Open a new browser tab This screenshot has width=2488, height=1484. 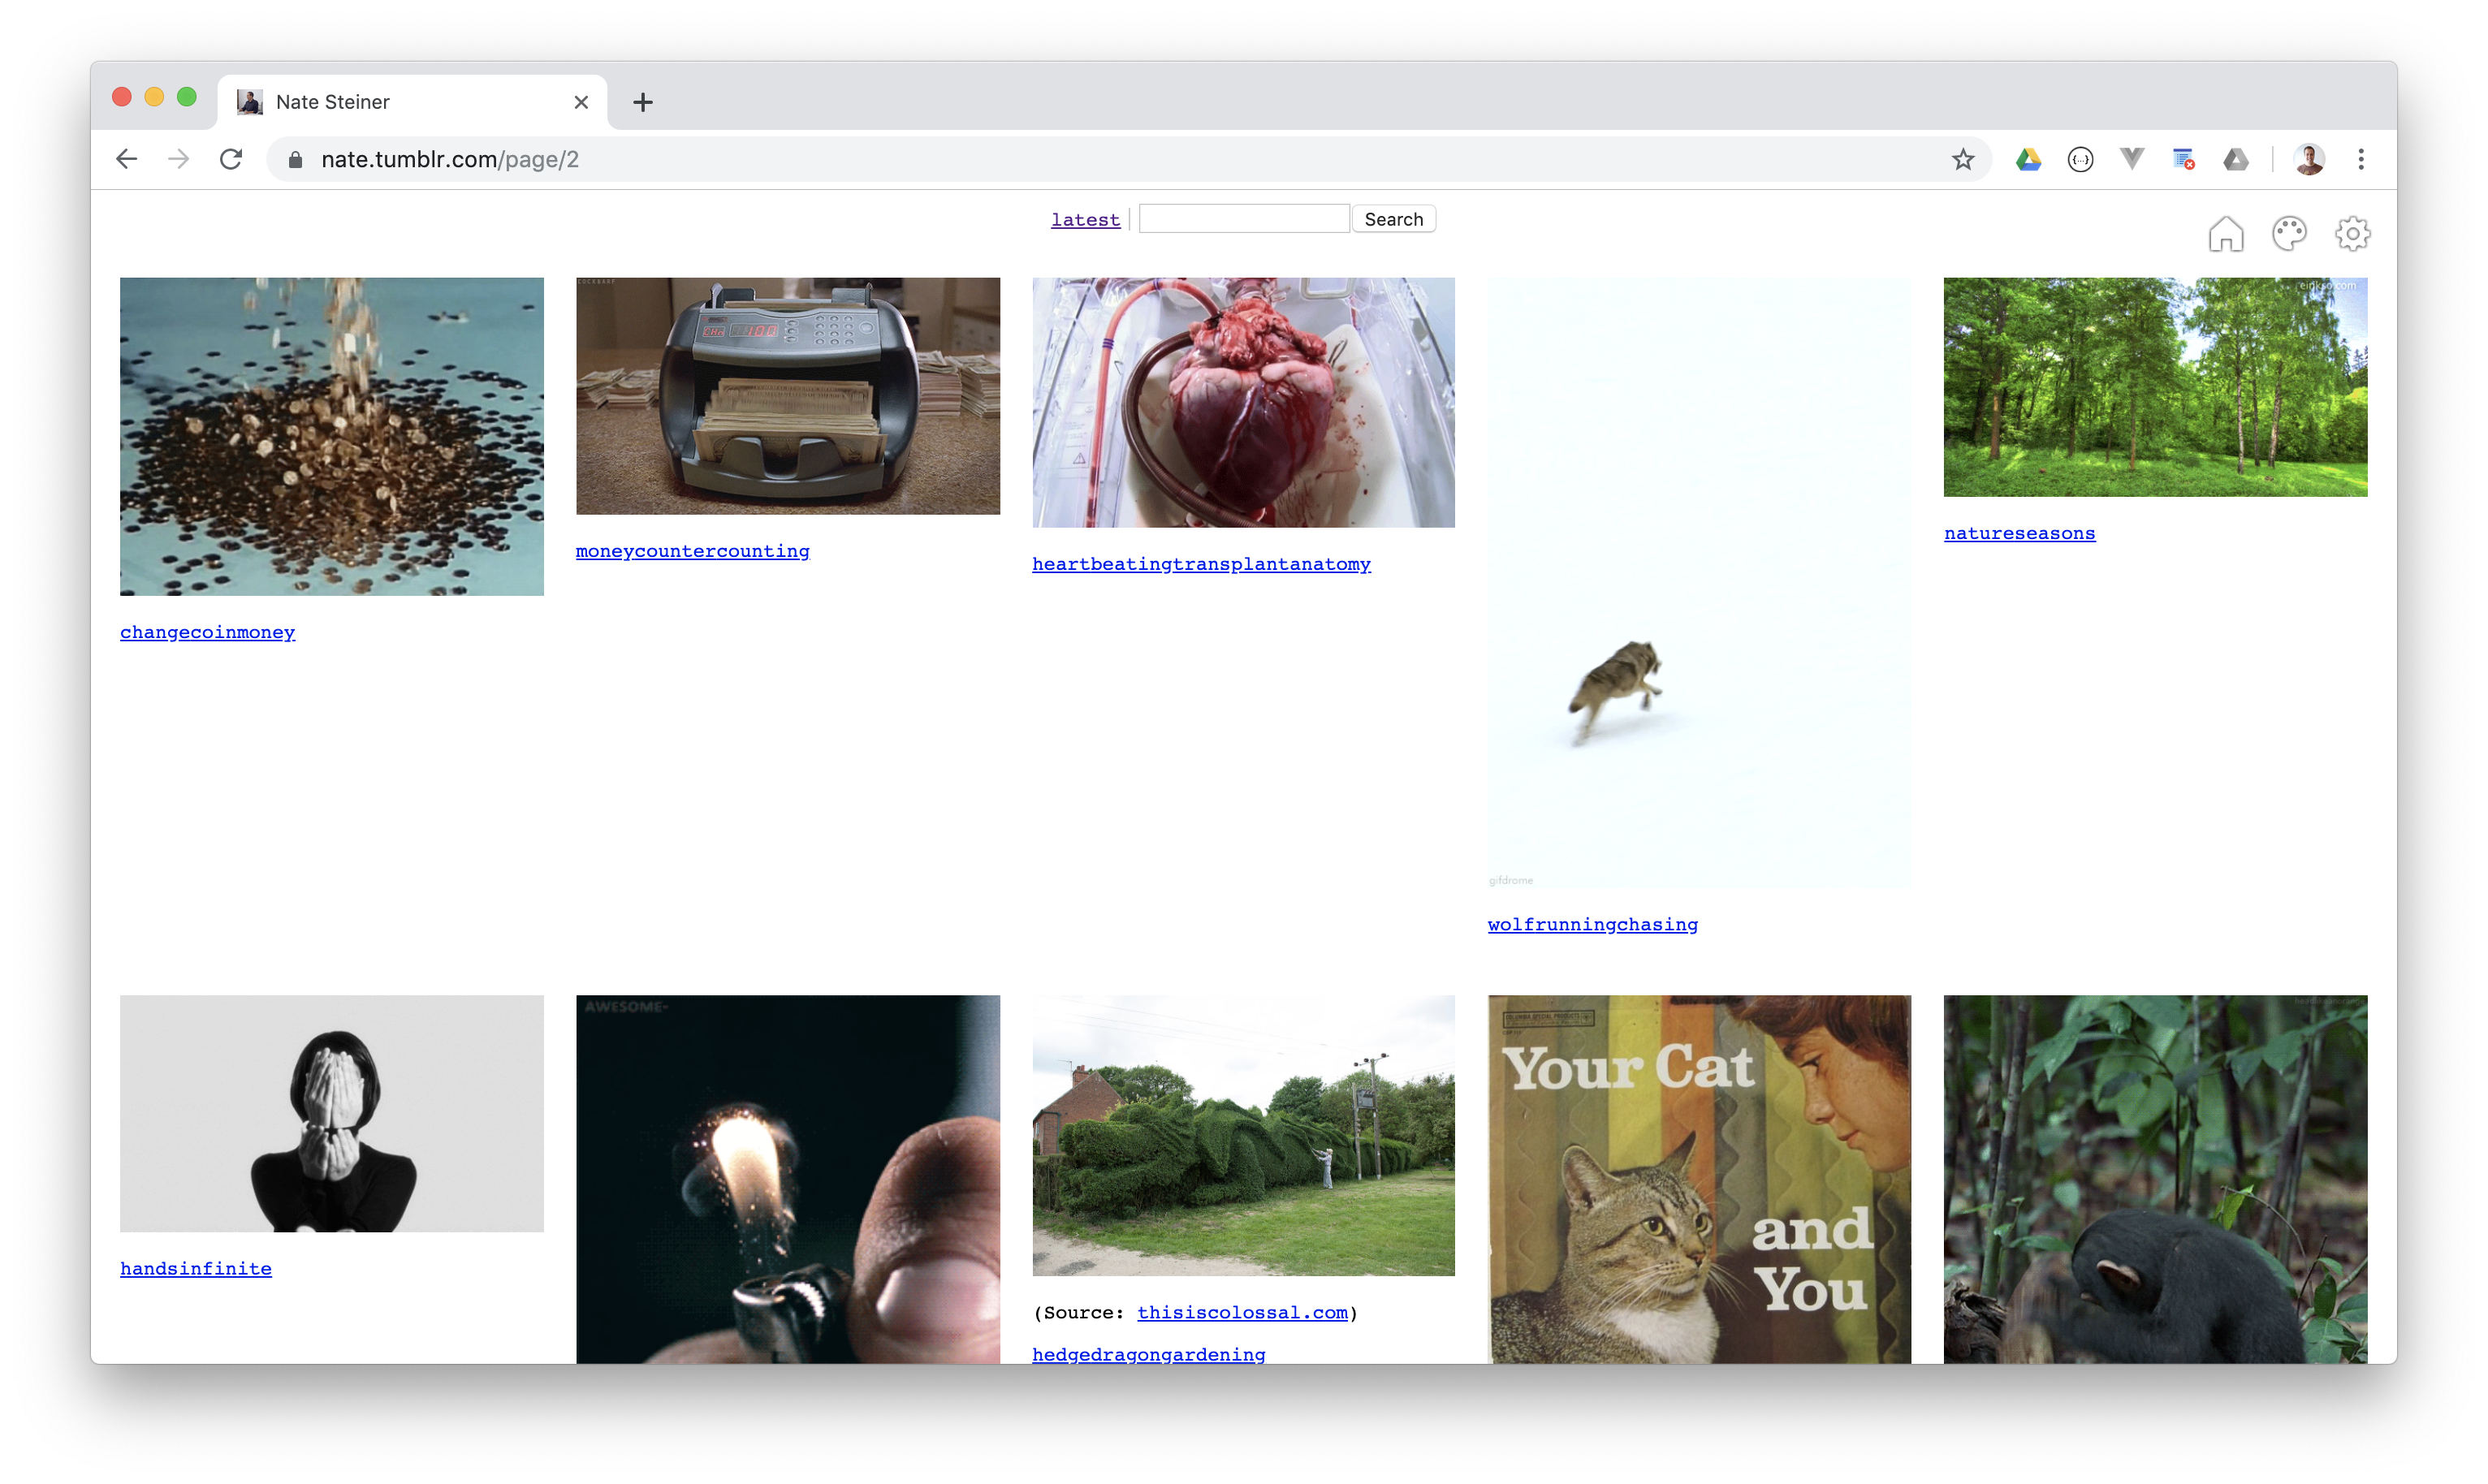(x=643, y=102)
